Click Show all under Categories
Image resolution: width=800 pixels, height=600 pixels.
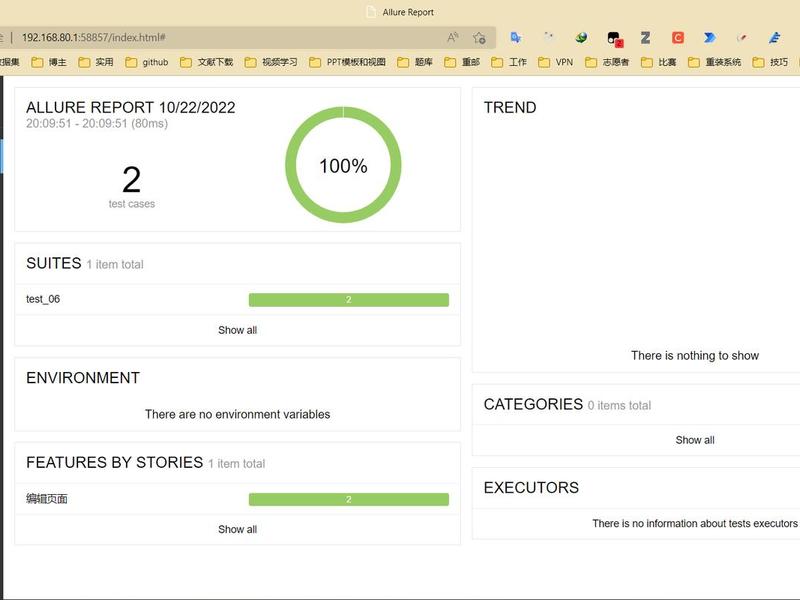coord(695,440)
